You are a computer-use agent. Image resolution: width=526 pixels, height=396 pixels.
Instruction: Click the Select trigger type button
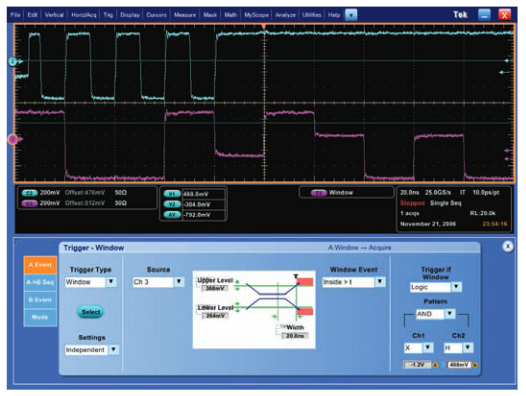tap(91, 312)
